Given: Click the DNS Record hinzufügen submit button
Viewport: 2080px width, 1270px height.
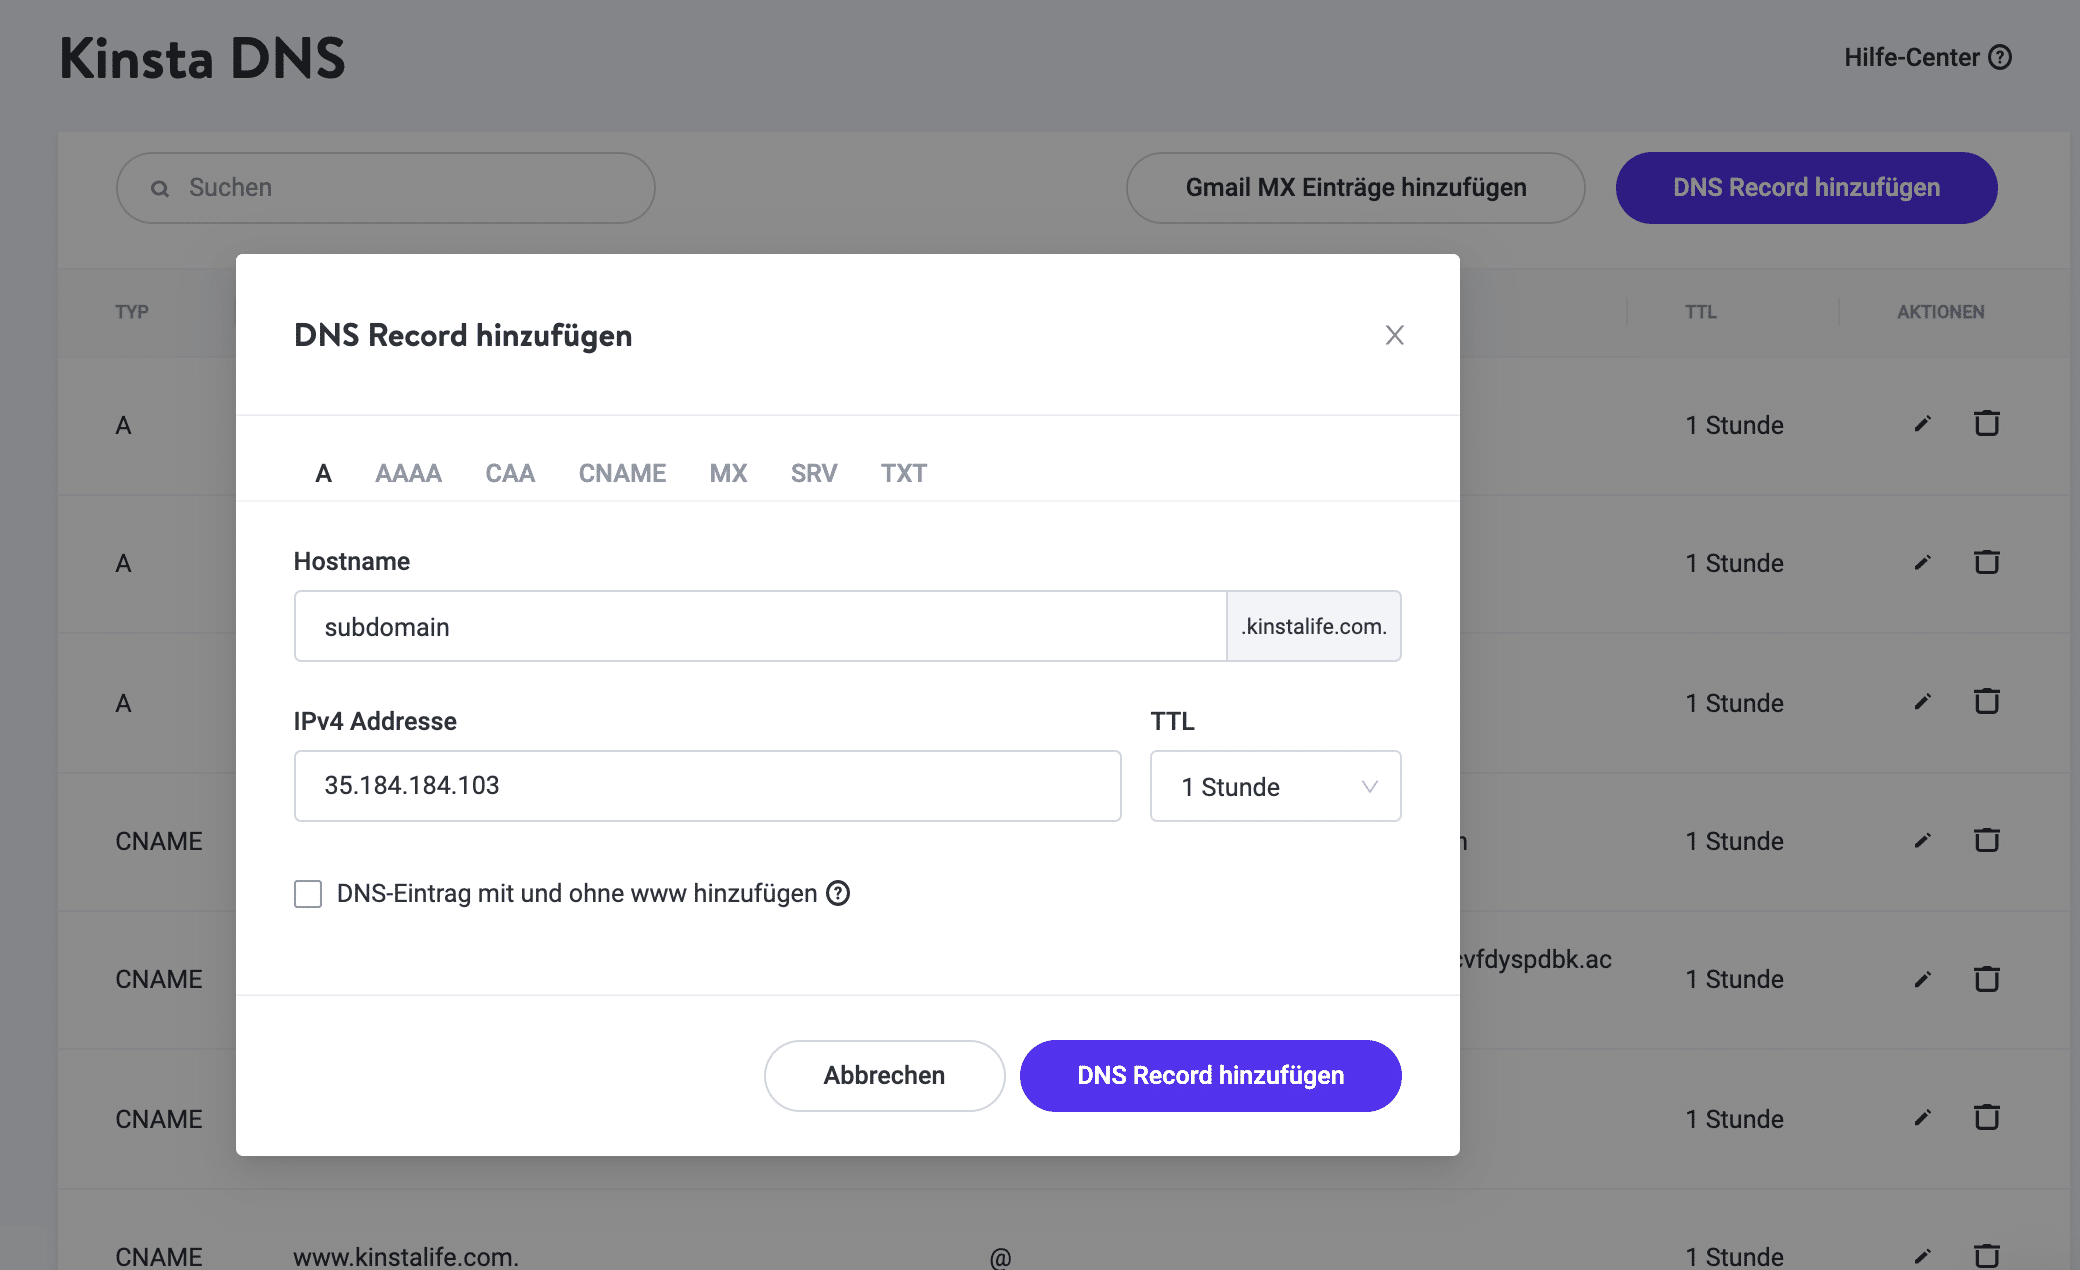Looking at the screenshot, I should tap(1210, 1075).
